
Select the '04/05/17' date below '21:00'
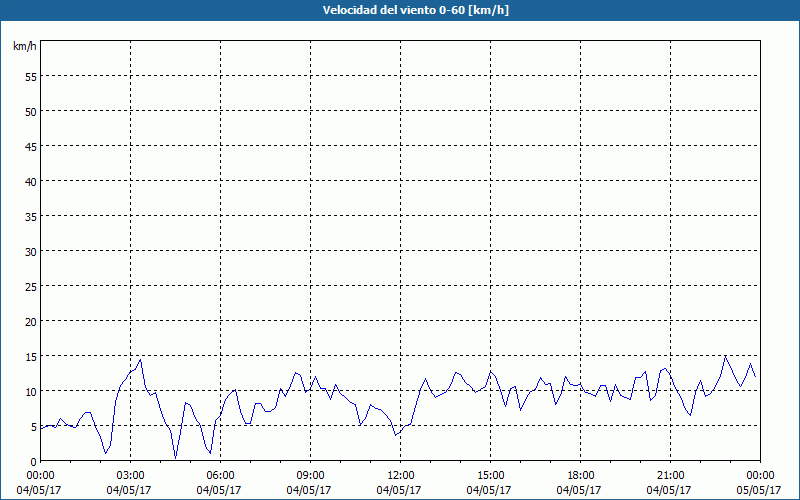[669, 490]
